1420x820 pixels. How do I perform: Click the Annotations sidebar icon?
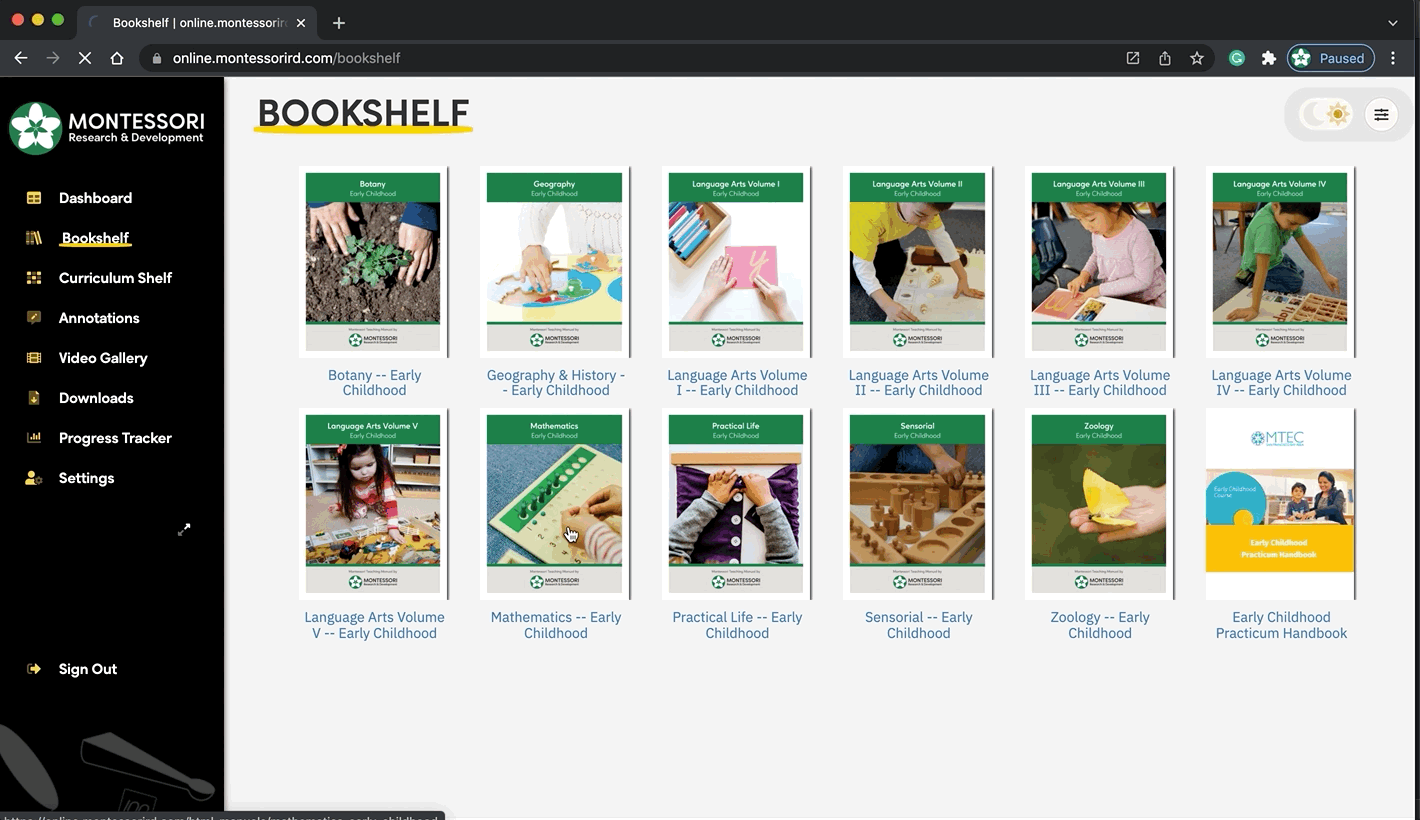pos(34,318)
